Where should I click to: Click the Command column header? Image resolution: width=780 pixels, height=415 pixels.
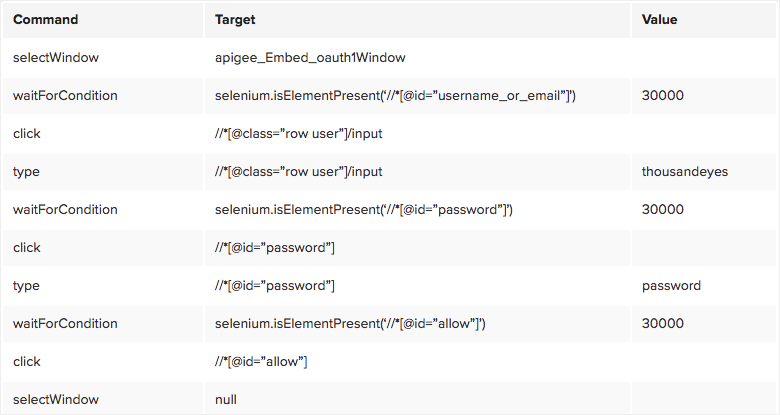pos(46,19)
